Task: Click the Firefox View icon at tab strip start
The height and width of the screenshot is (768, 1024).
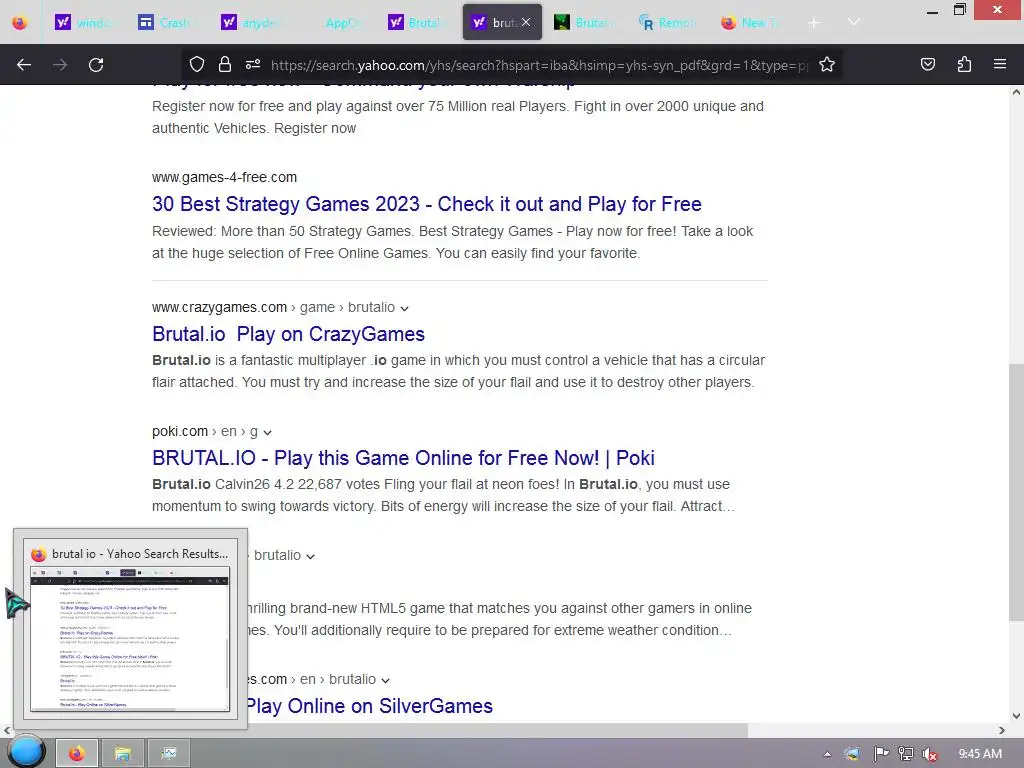Action: click(20, 23)
